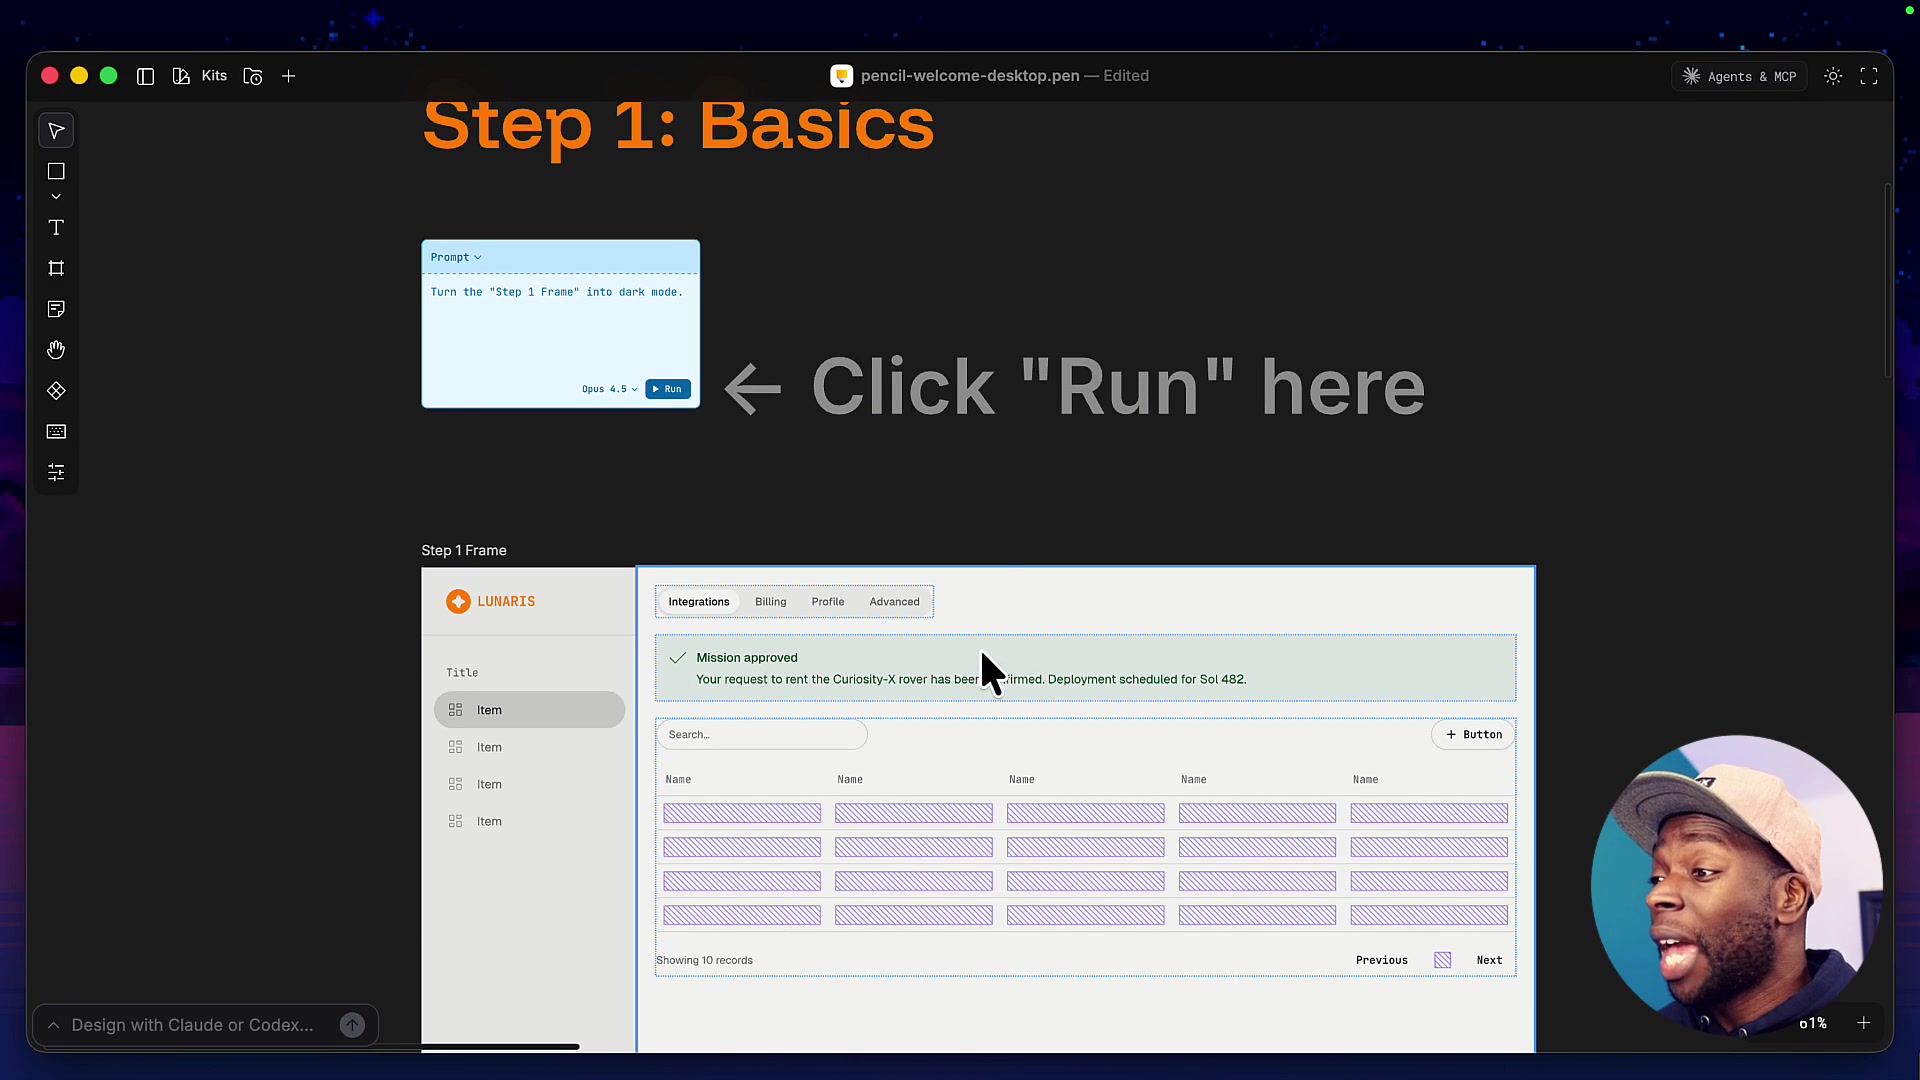Image resolution: width=1920 pixels, height=1080 pixels.
Task: Open the settings sliders icon
Action: 56,472
